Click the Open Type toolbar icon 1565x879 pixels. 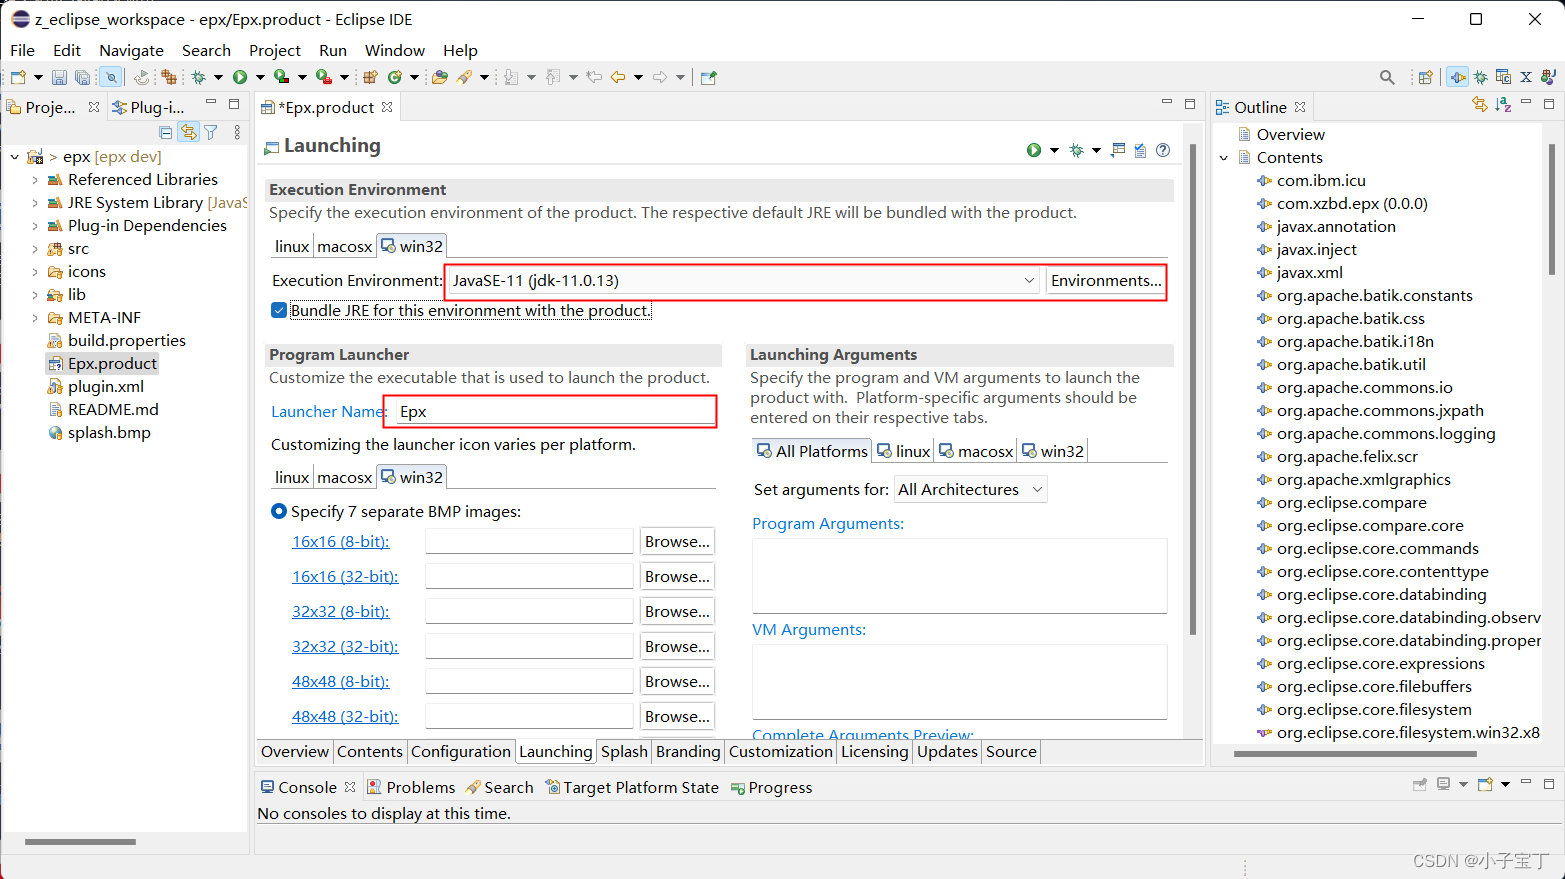(x=439, y=77)
